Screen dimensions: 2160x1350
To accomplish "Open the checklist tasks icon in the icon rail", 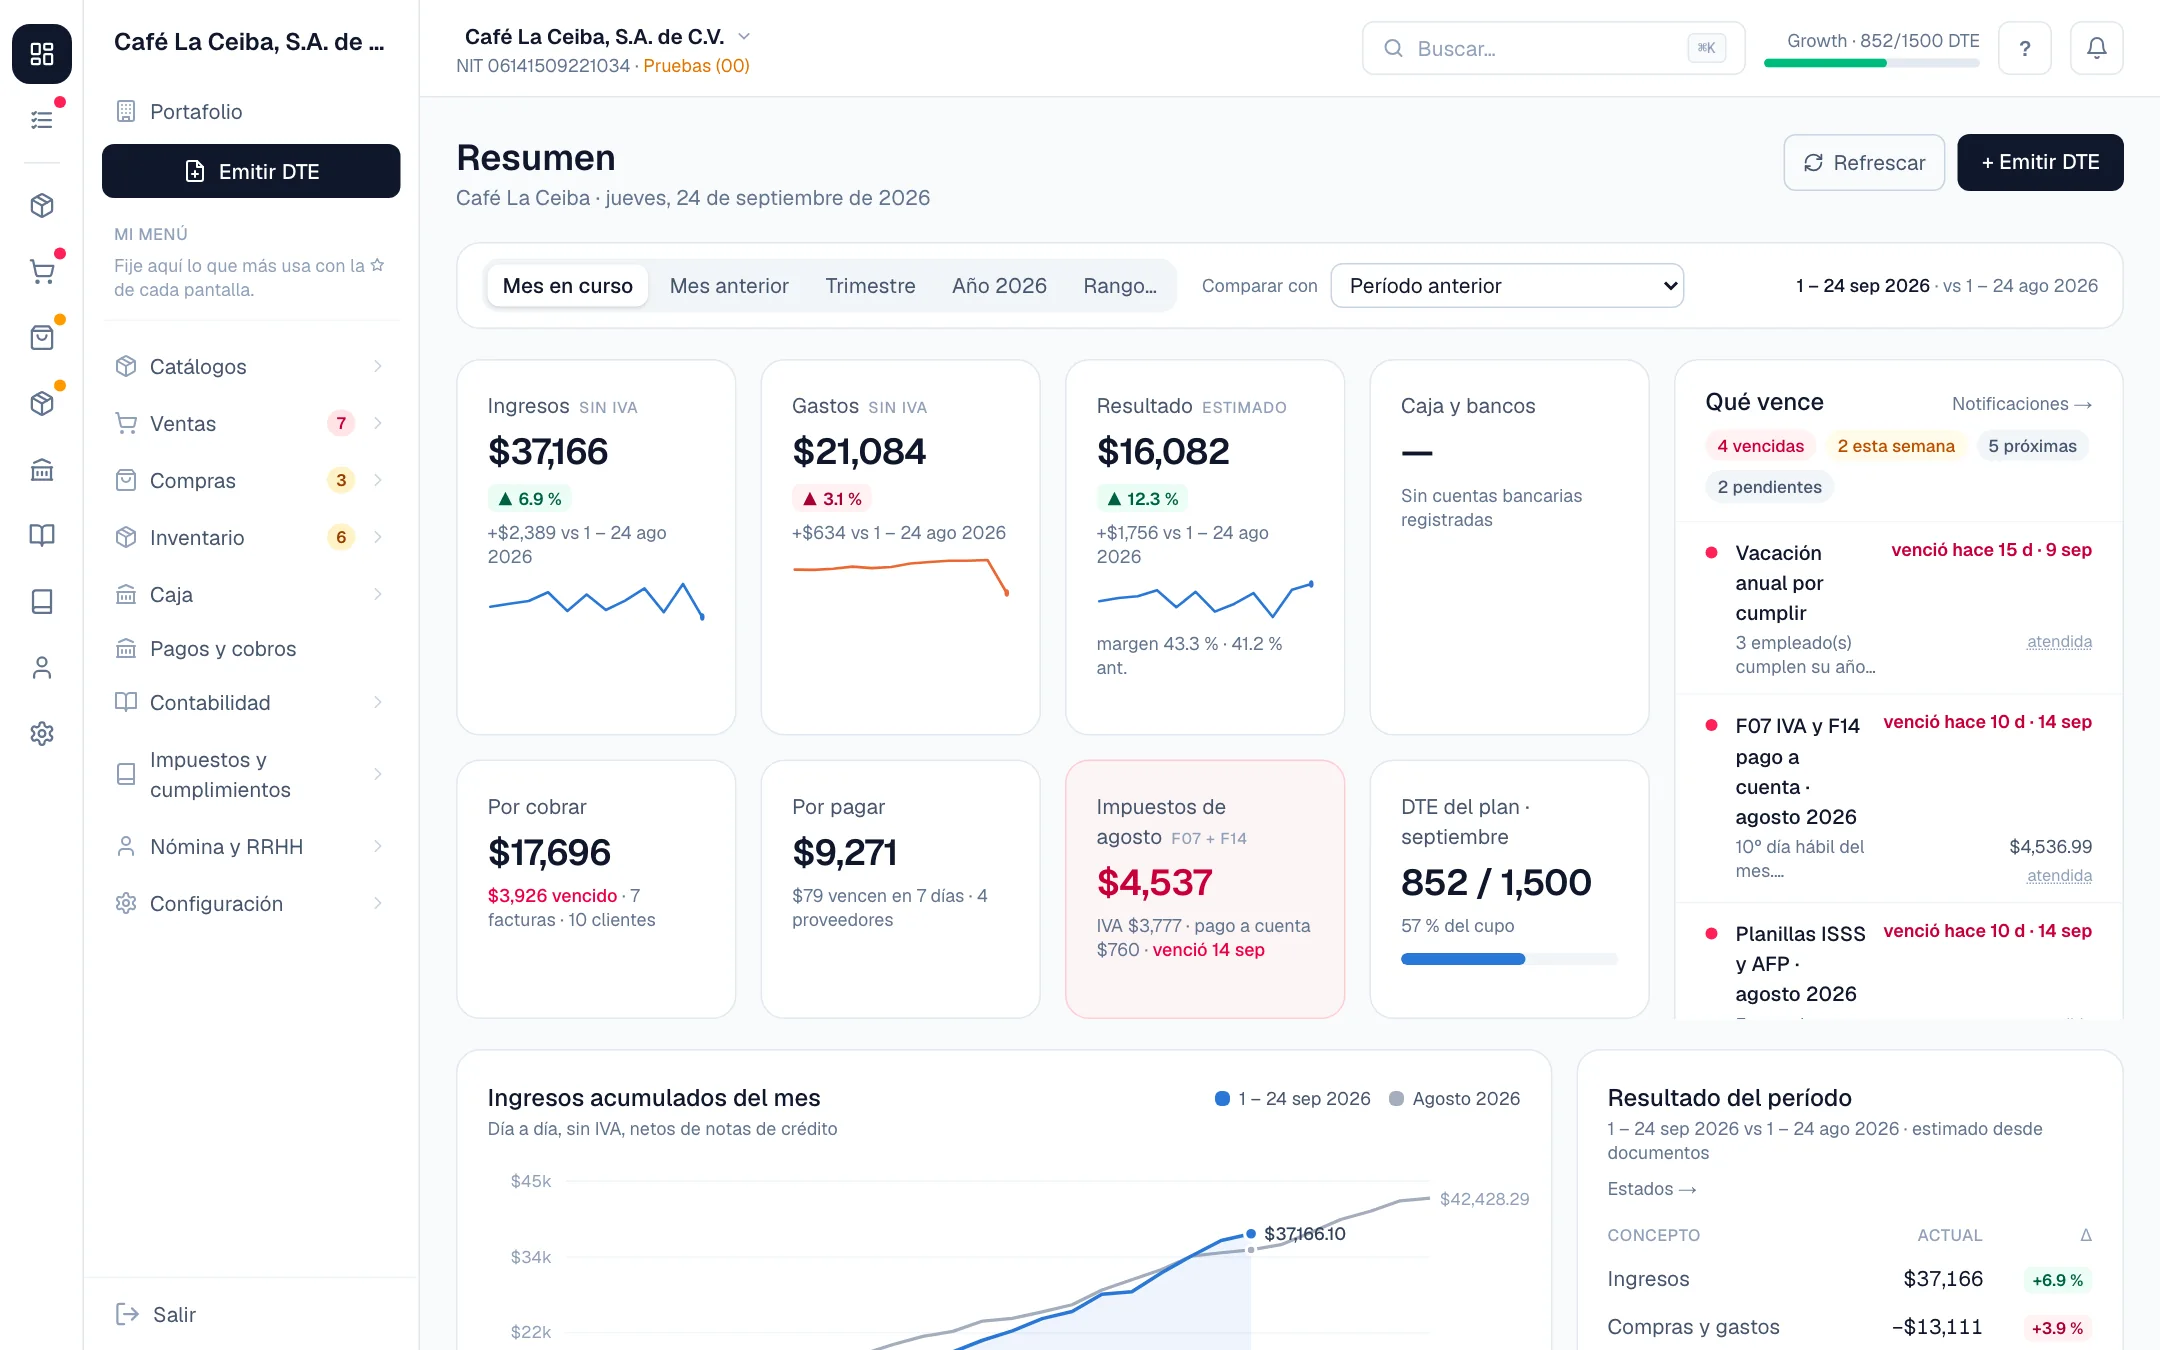I will (x=42, y=120).
